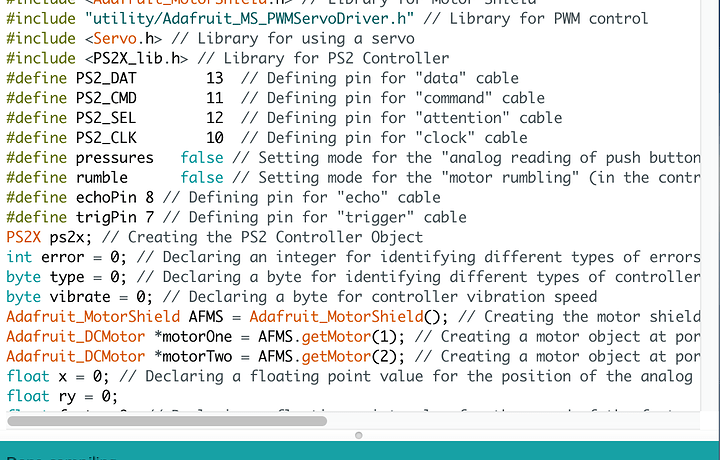
Task: Click orange "Servo" in the include line
Action: 115,39
